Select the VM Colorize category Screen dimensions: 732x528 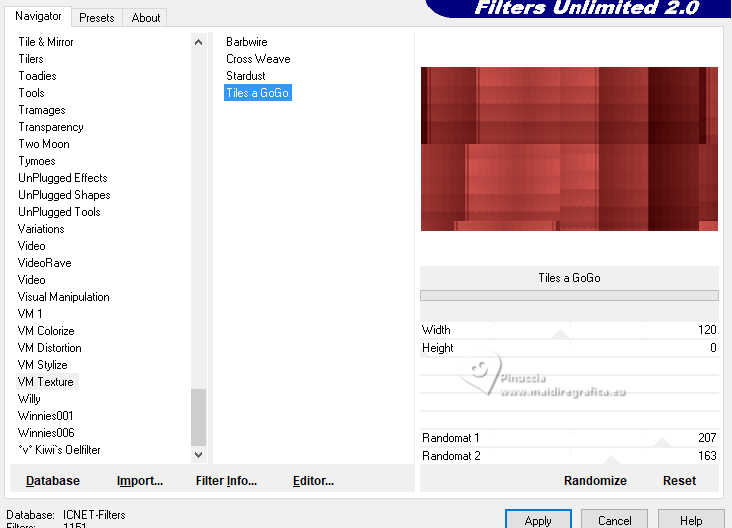(x=46, y=331)
